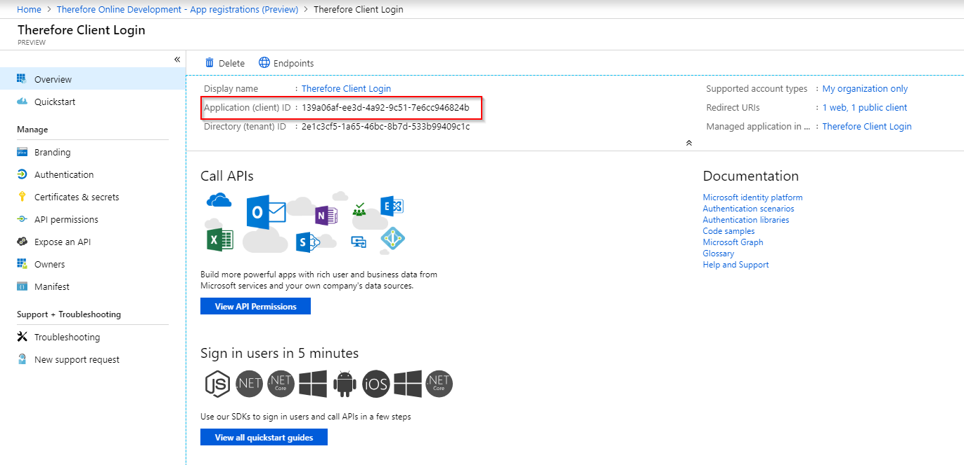The image size is (964, 465).
Task: Open Microsoft identity platform documentation link
Action: pyautogui.click(x=753, y=197)
